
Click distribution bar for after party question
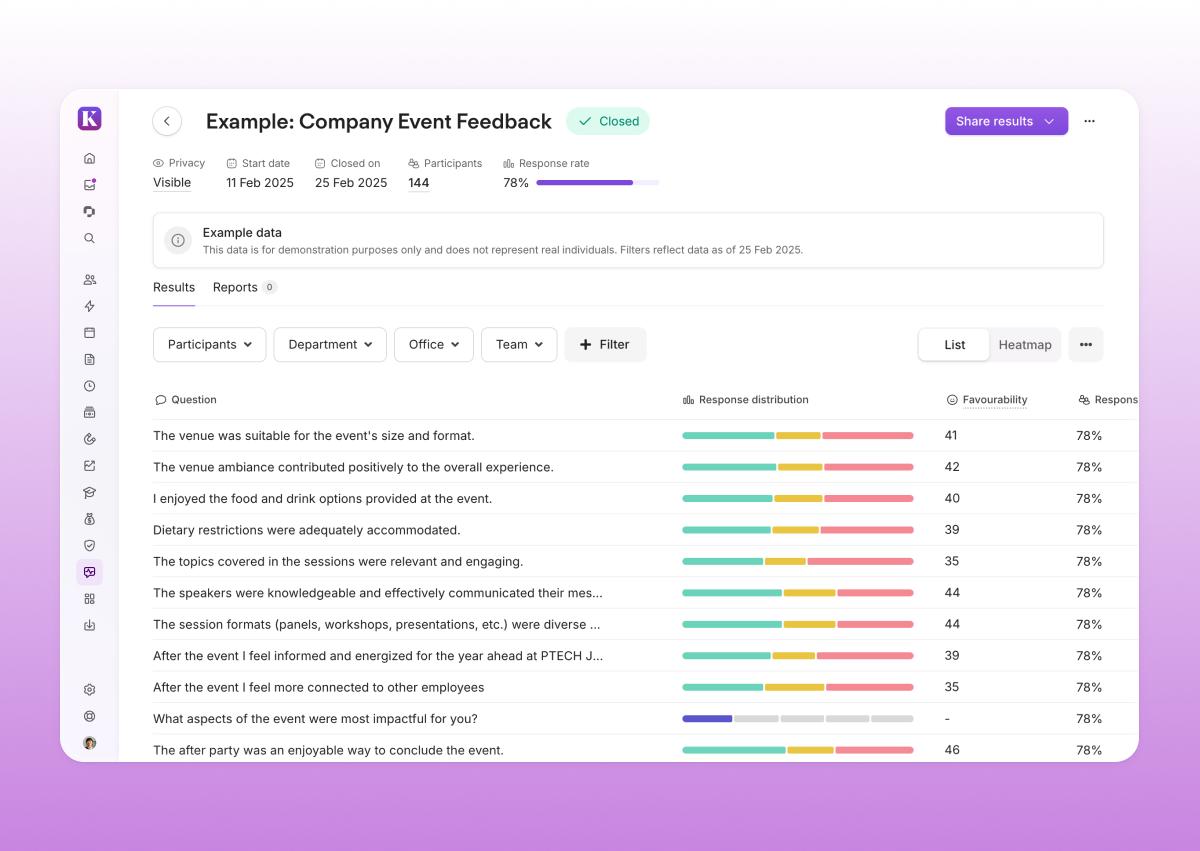pos(798,750)
